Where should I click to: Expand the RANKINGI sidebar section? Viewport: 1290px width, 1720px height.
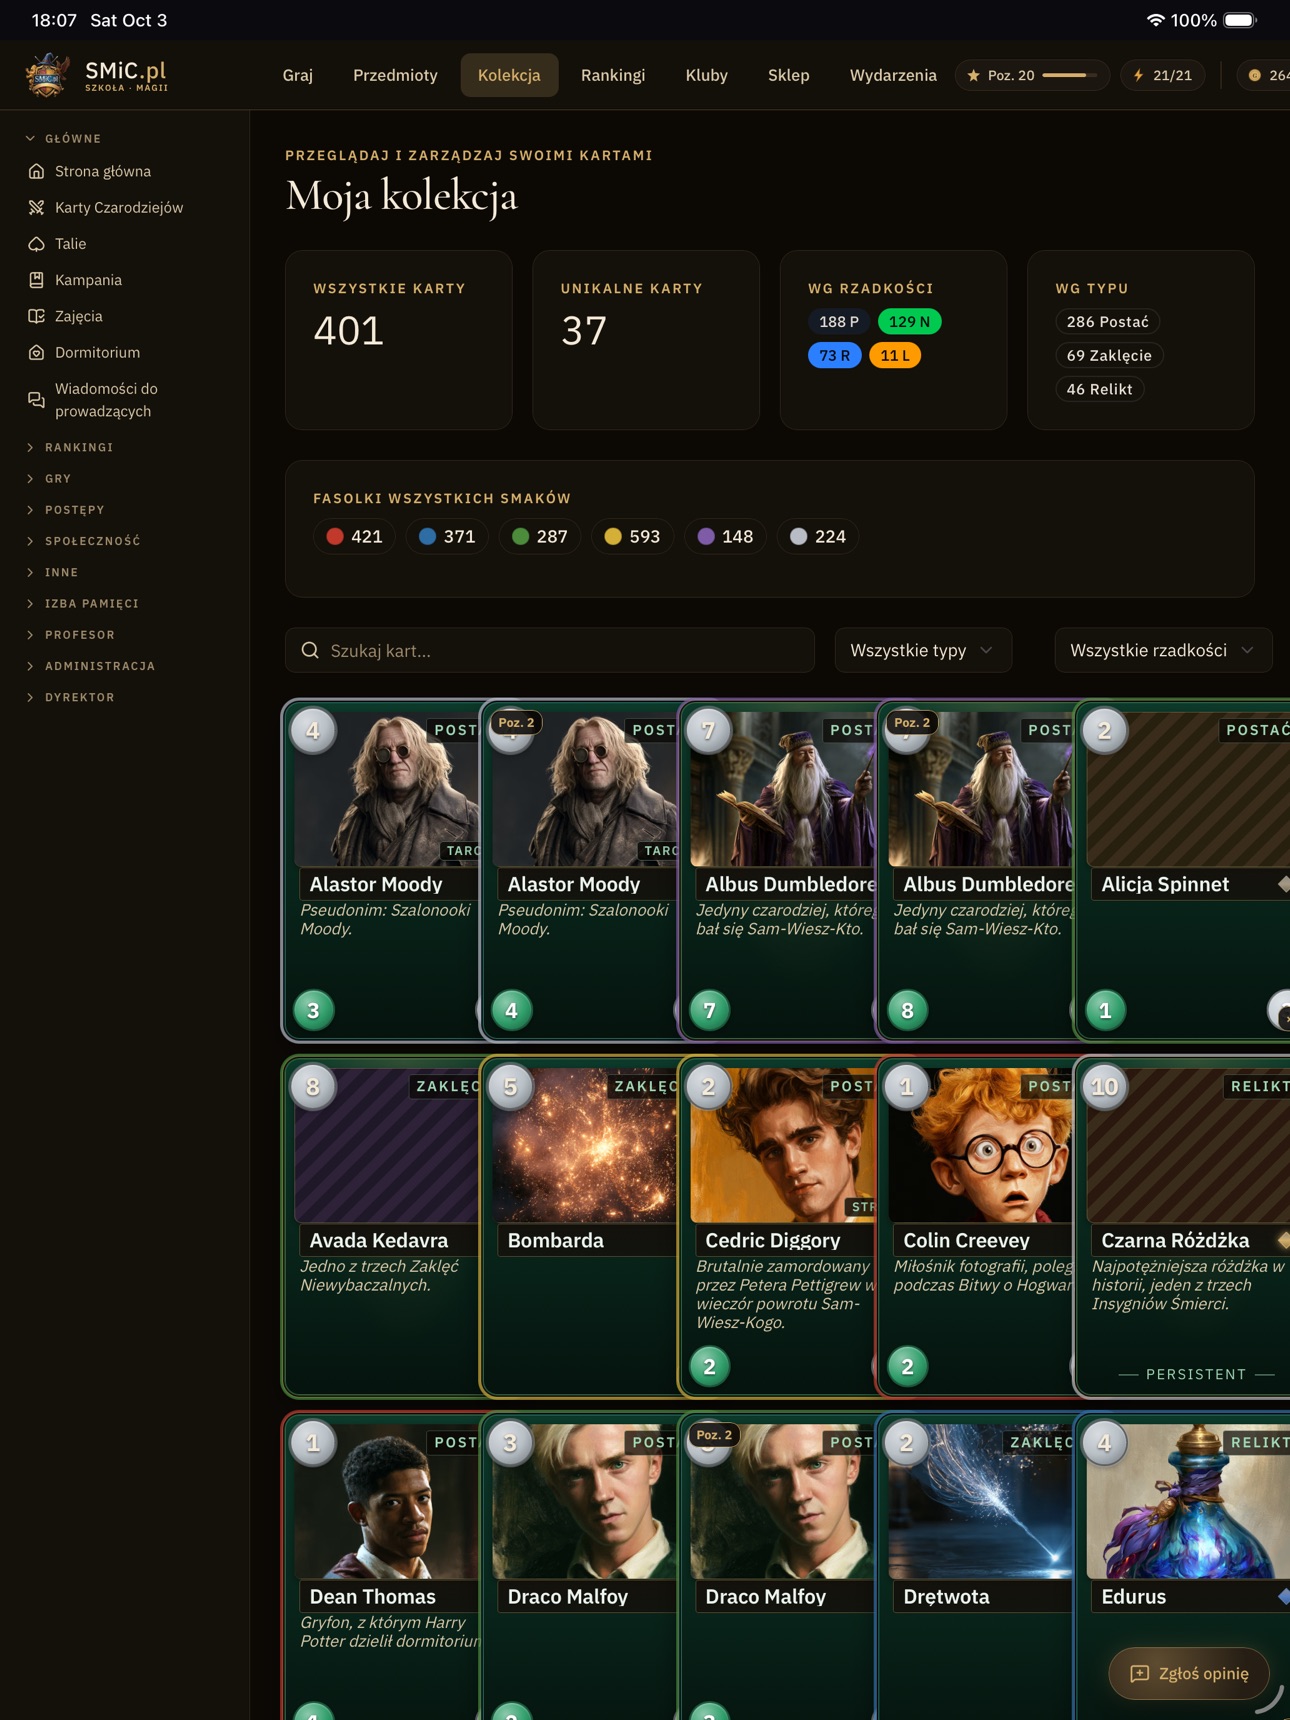pyautogui.click(x=69, y=447)
